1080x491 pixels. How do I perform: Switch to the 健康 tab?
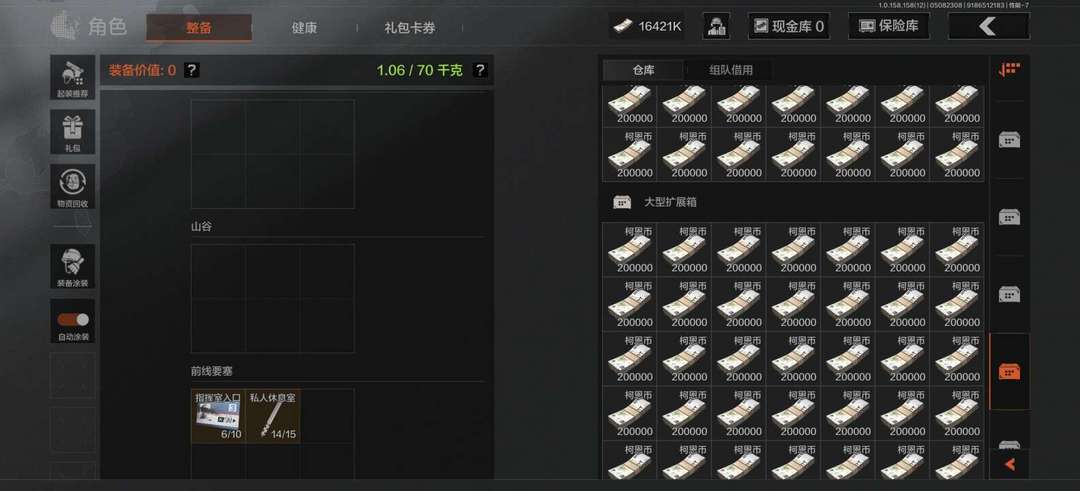point(304,28)
